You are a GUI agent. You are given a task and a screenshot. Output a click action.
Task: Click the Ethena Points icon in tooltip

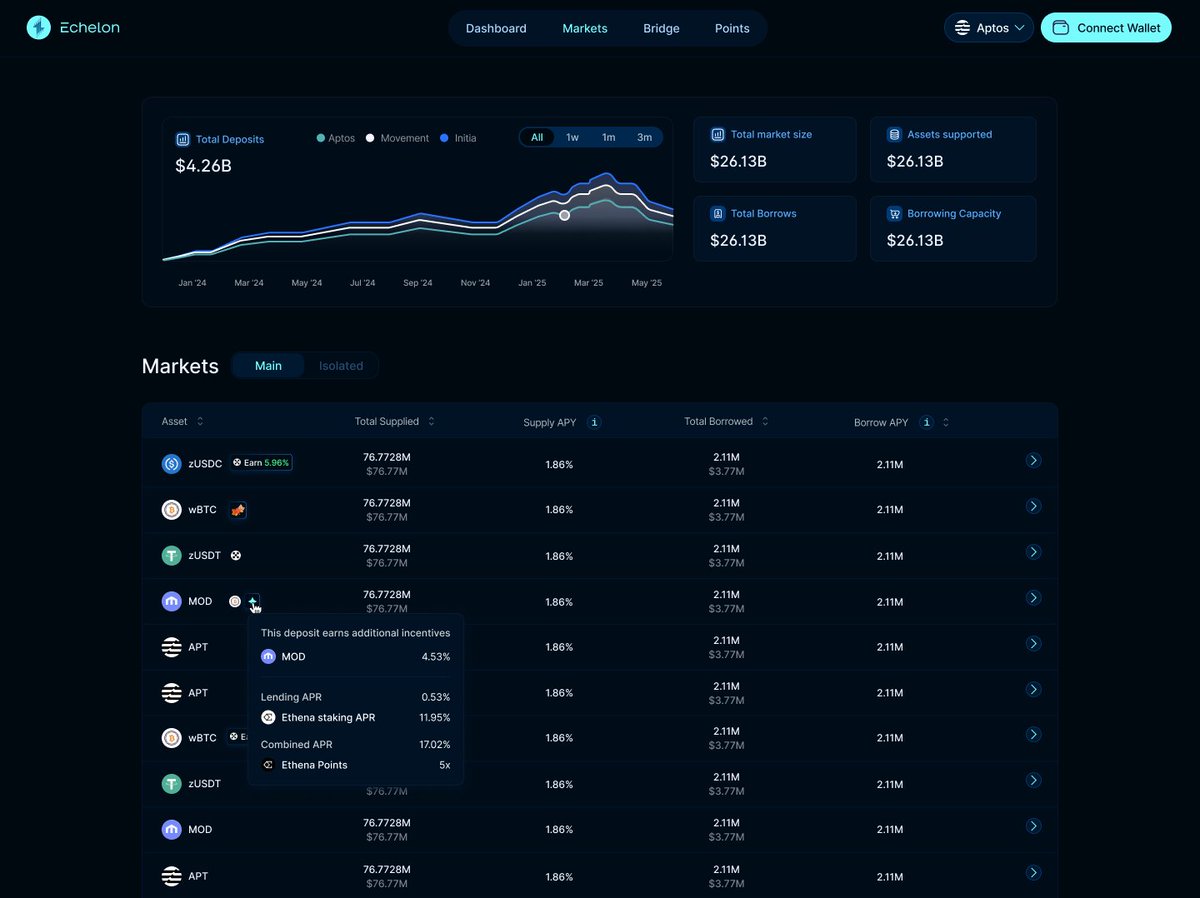pos(268,765)
